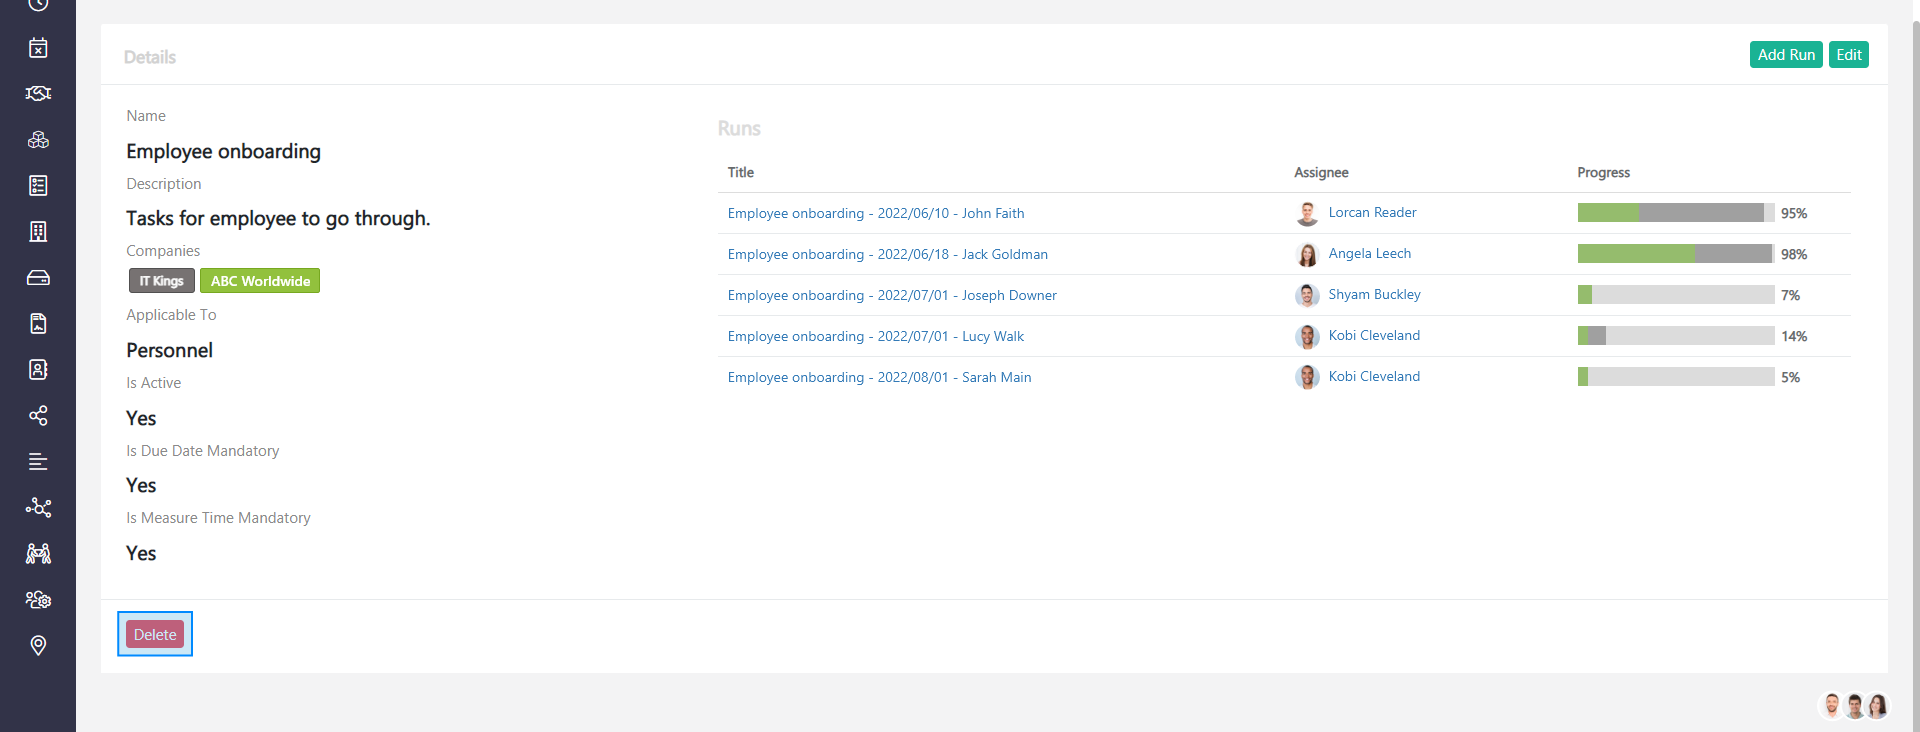Click the users settings gear sidebar icon

tap(38, 600)
